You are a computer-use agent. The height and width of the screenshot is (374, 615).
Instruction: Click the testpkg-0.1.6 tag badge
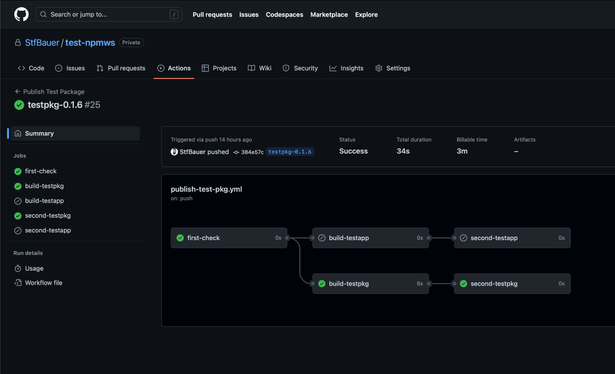point(290,152)
